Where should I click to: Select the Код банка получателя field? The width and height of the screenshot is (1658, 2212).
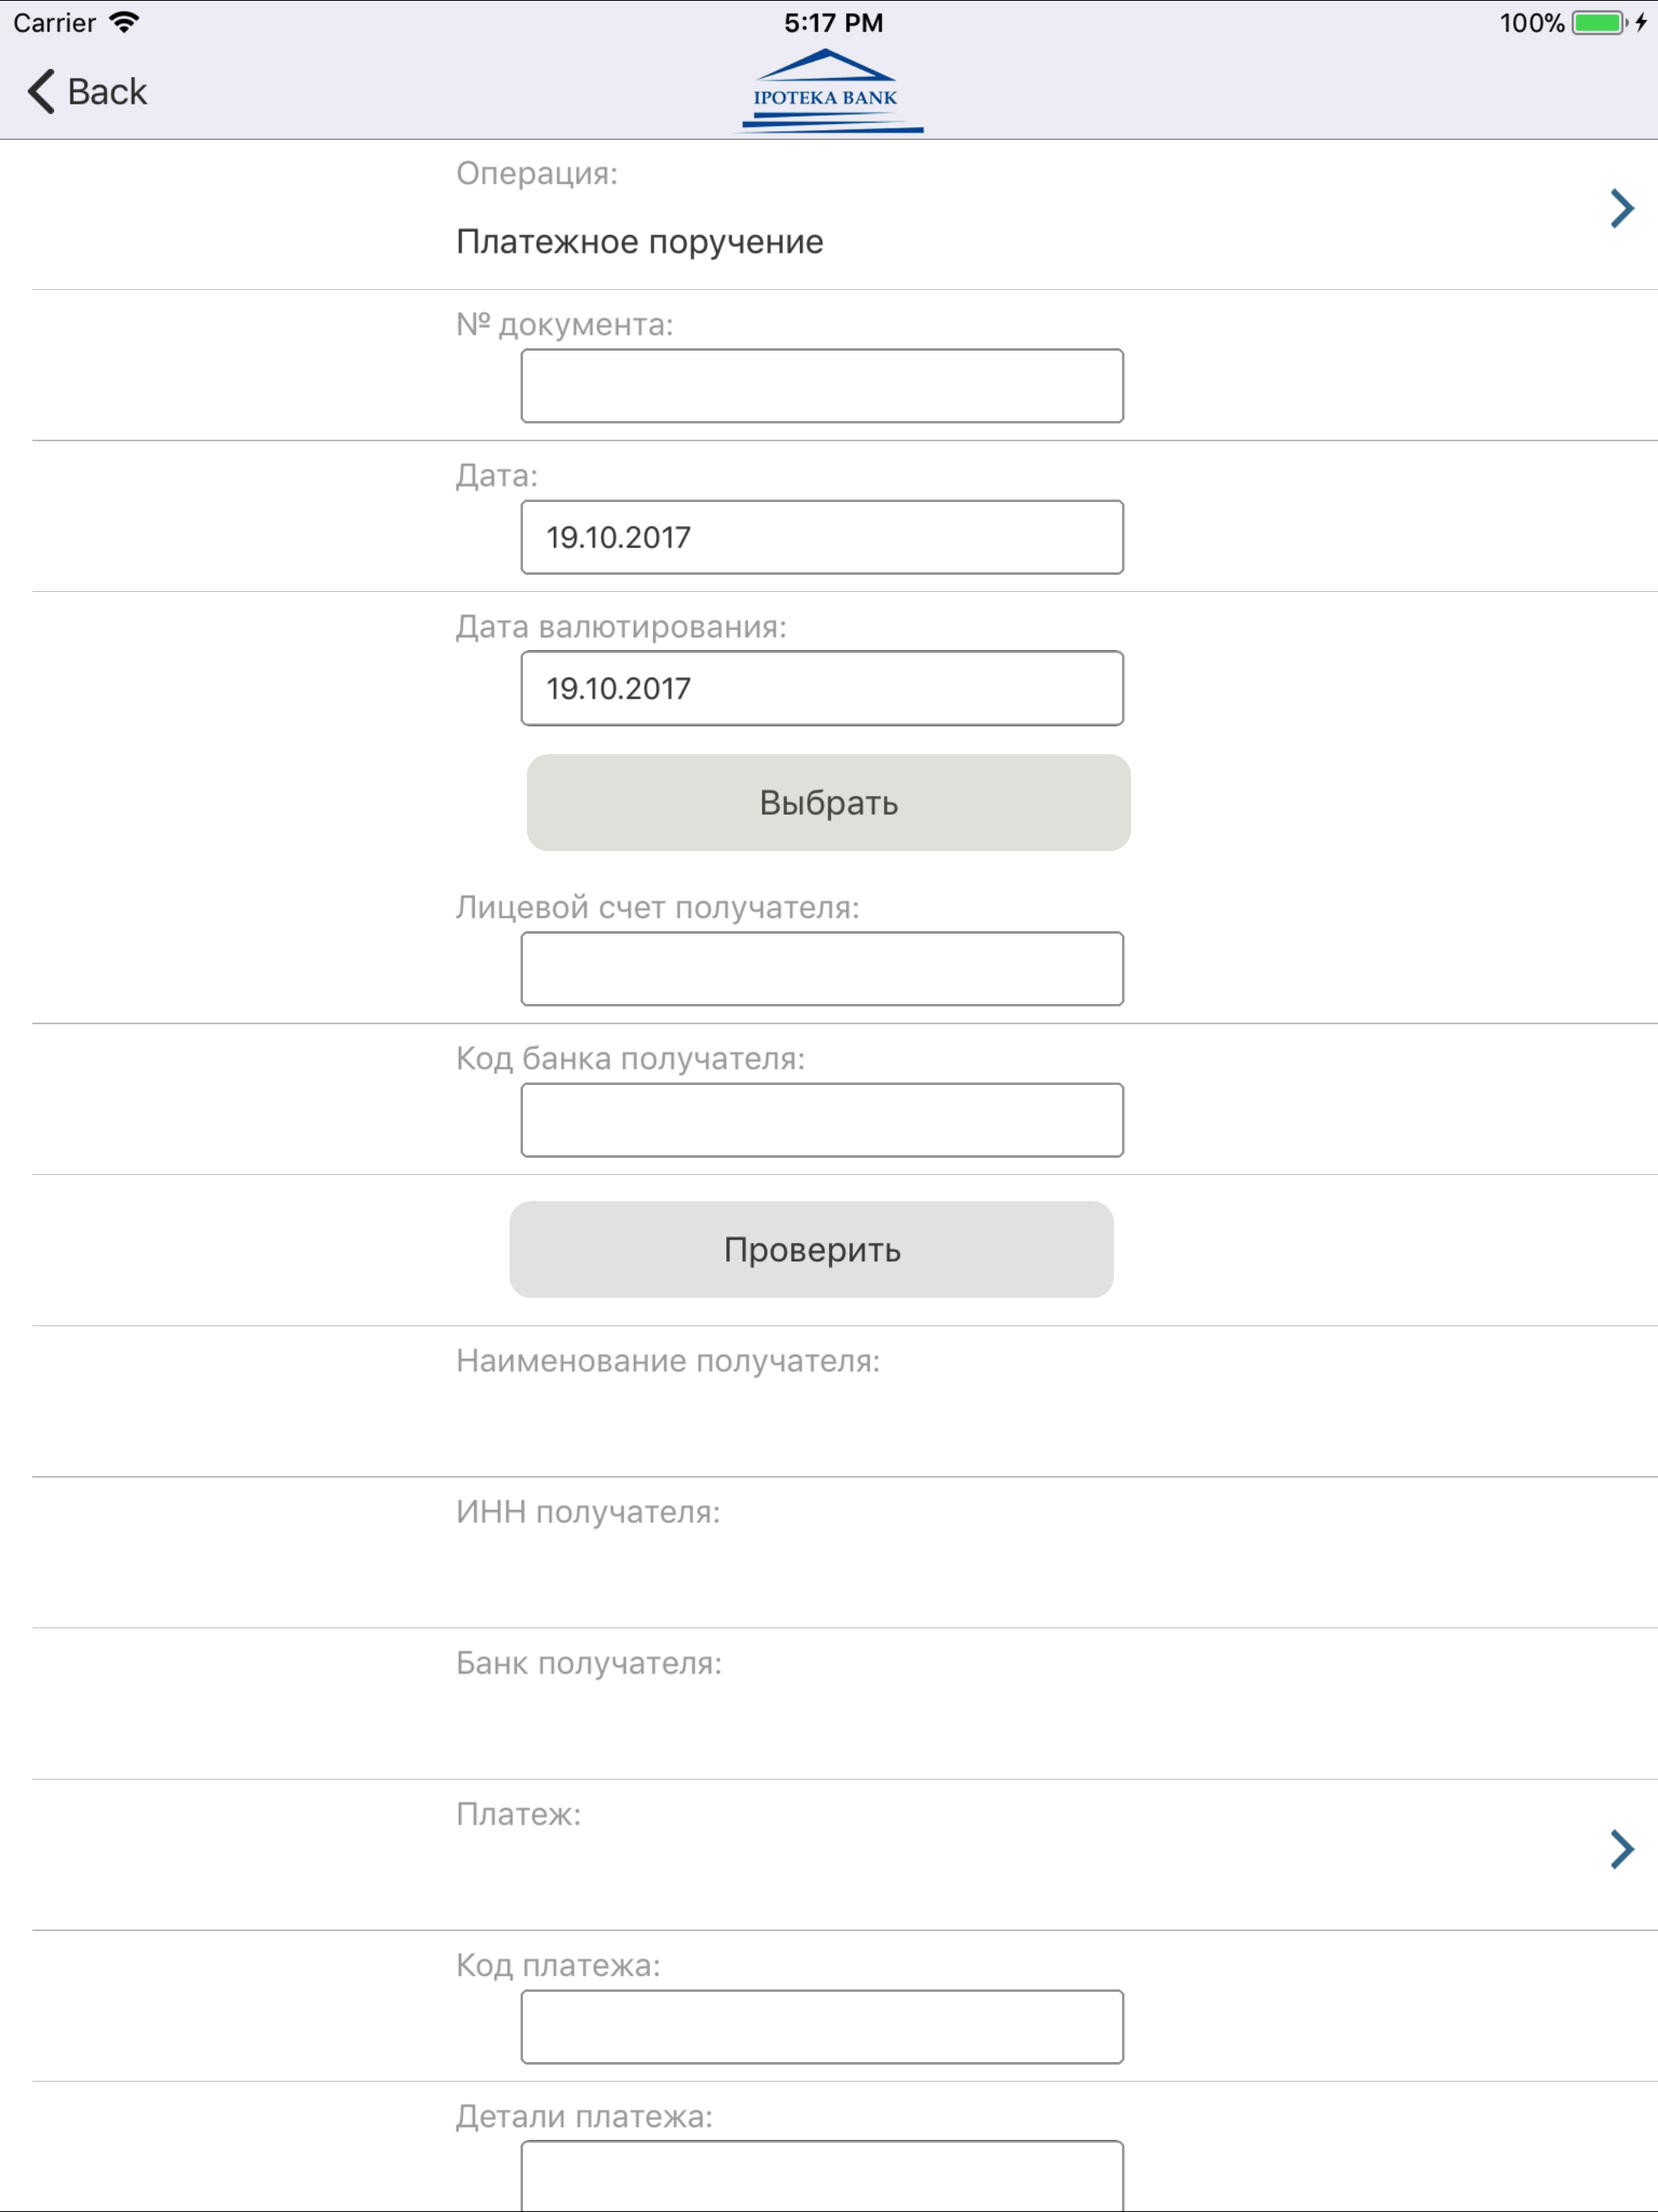point(820,1119)
